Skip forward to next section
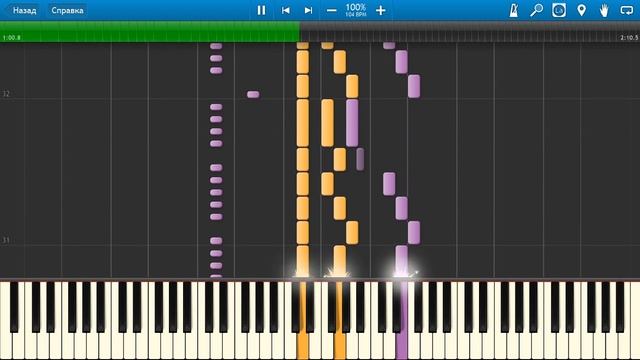640x360 pixels. (x=308, y=10)
